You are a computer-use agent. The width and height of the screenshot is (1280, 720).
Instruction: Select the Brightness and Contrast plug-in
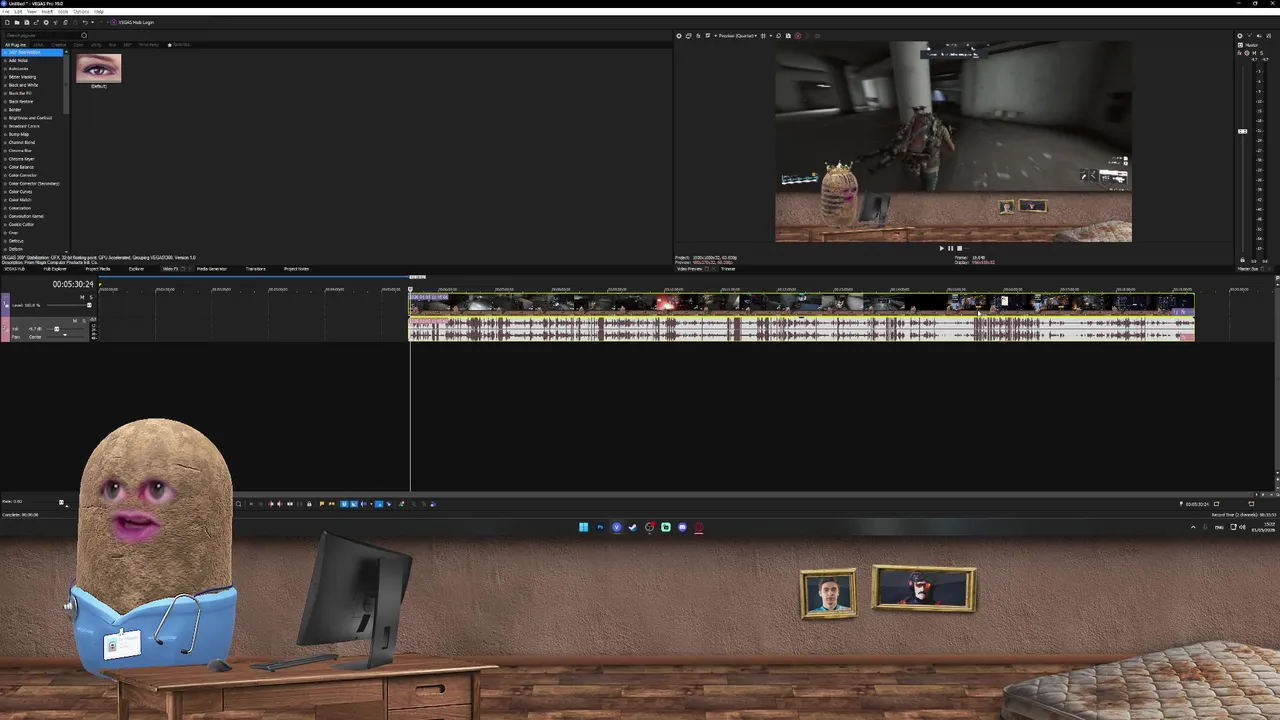(x=30, y=118)
